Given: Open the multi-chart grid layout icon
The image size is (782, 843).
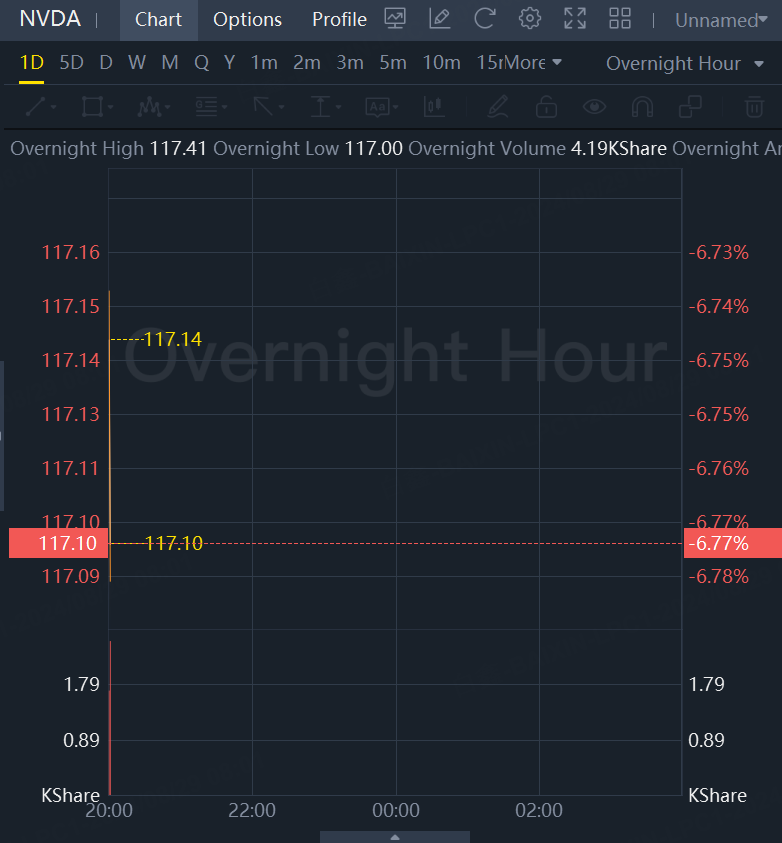Looking at the screenshot, I should coord(620,19).
